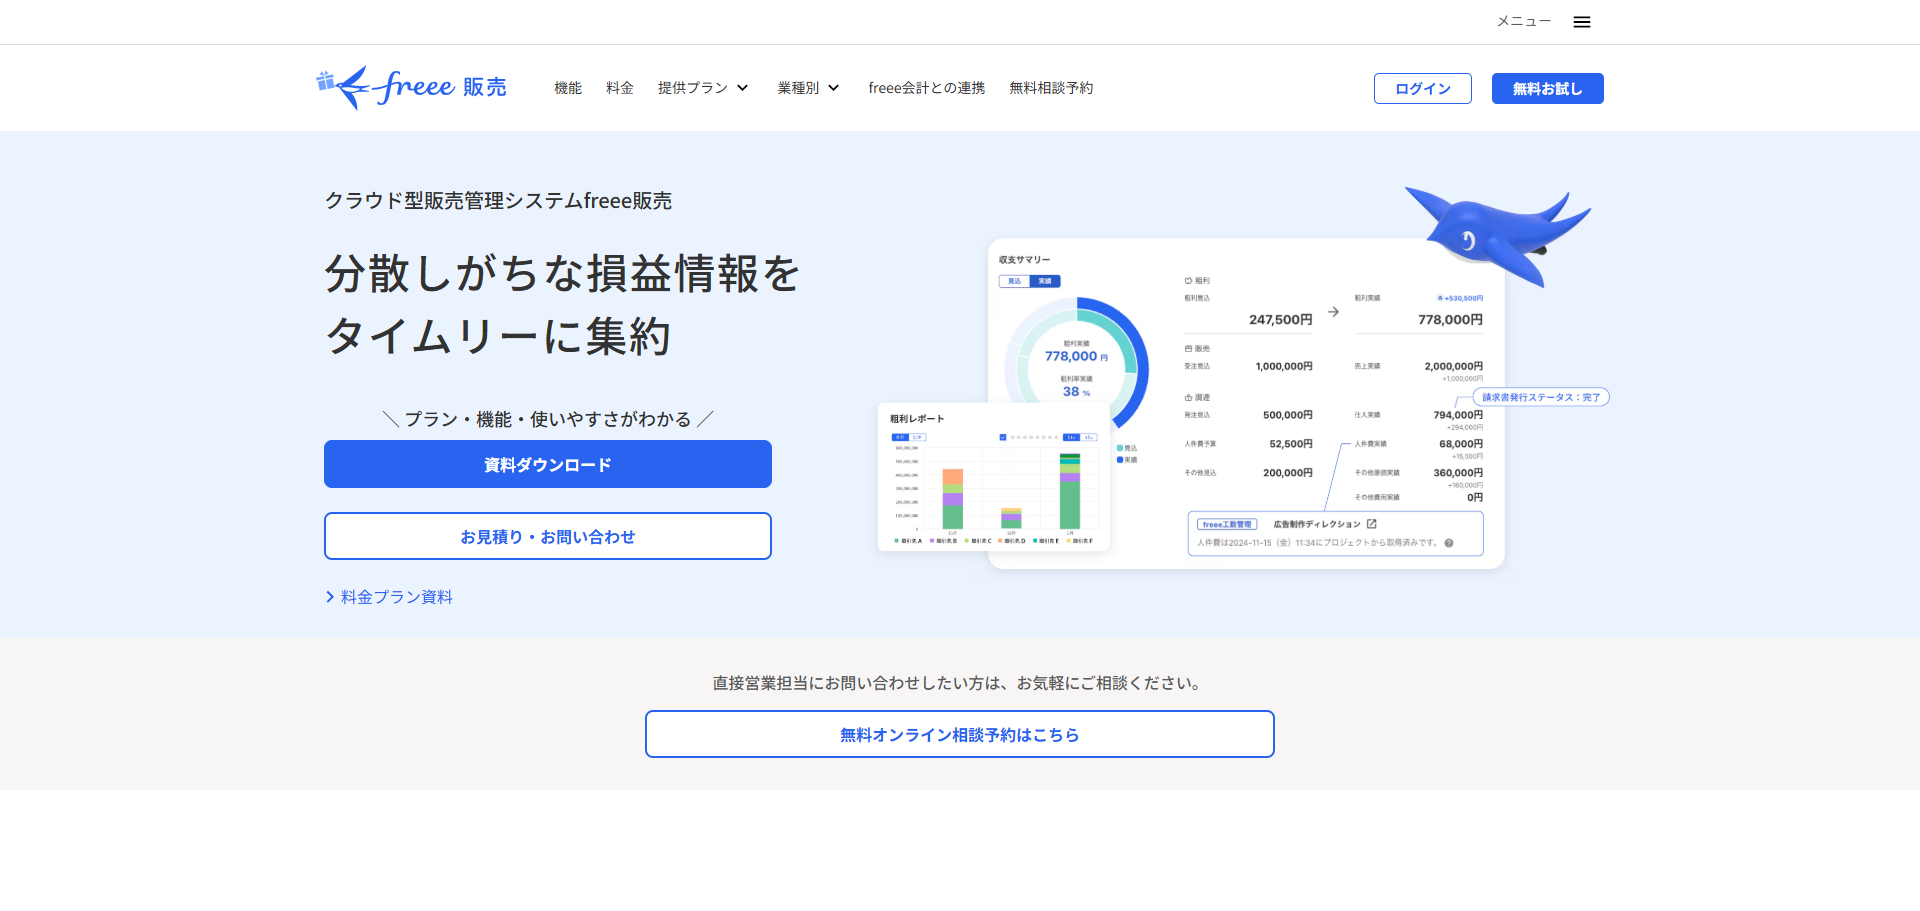This screenshot has width=1920, height=911.
Task: Click the 無料お試し button
Action: click(1547, 88)
